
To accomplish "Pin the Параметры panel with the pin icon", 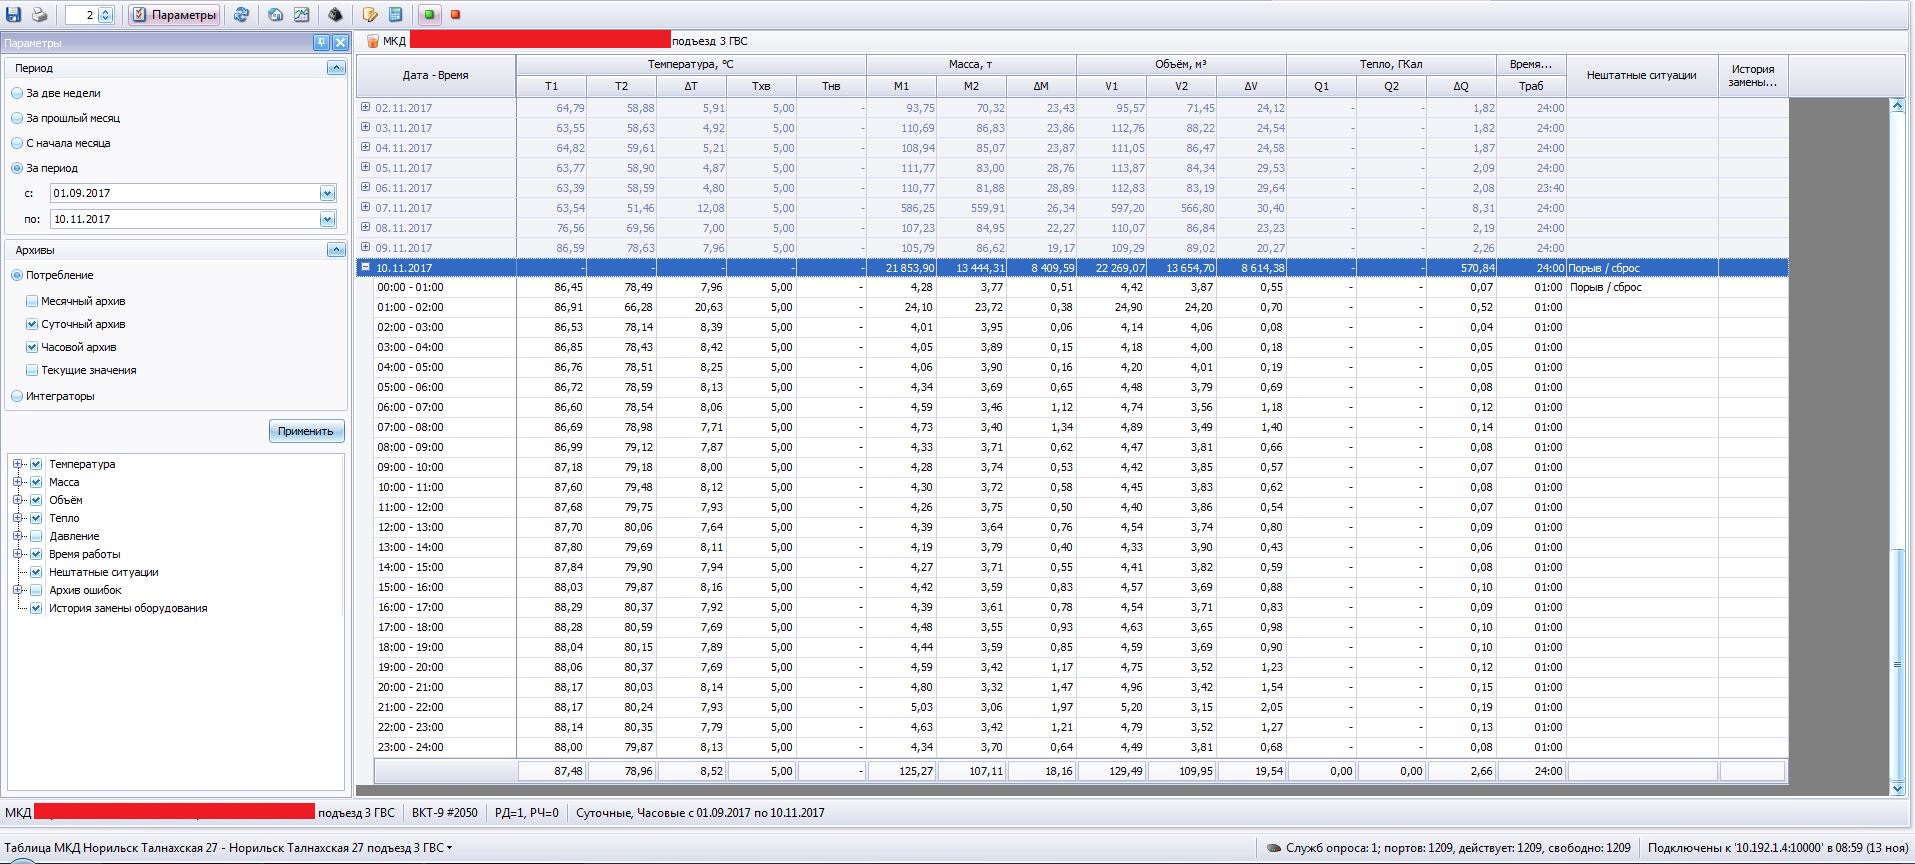I will (x=321, y=42).
